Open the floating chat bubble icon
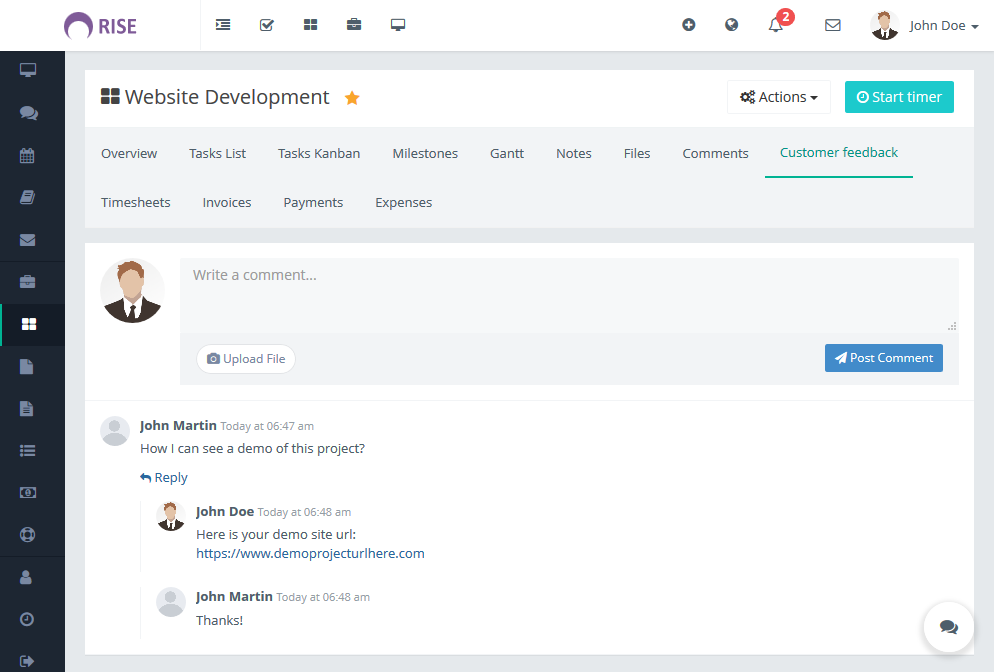This screenshot has width=994, height=672. click(948, 627)
